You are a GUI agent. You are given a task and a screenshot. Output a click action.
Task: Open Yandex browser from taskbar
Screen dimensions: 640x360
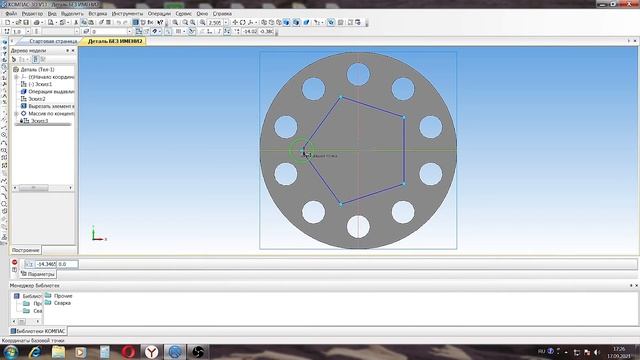point(151,352)
